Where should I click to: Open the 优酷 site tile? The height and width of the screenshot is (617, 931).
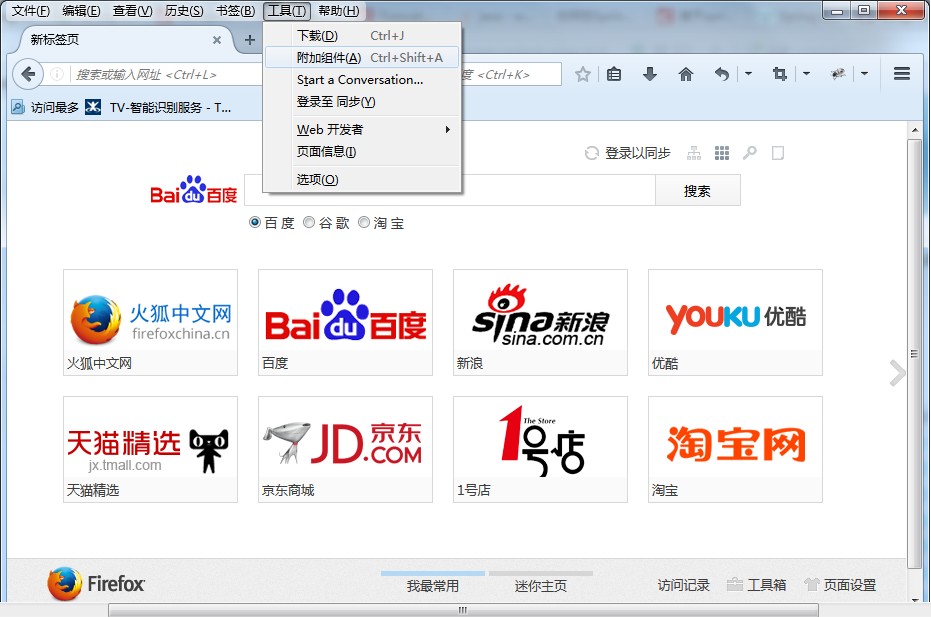coord(735,322)
